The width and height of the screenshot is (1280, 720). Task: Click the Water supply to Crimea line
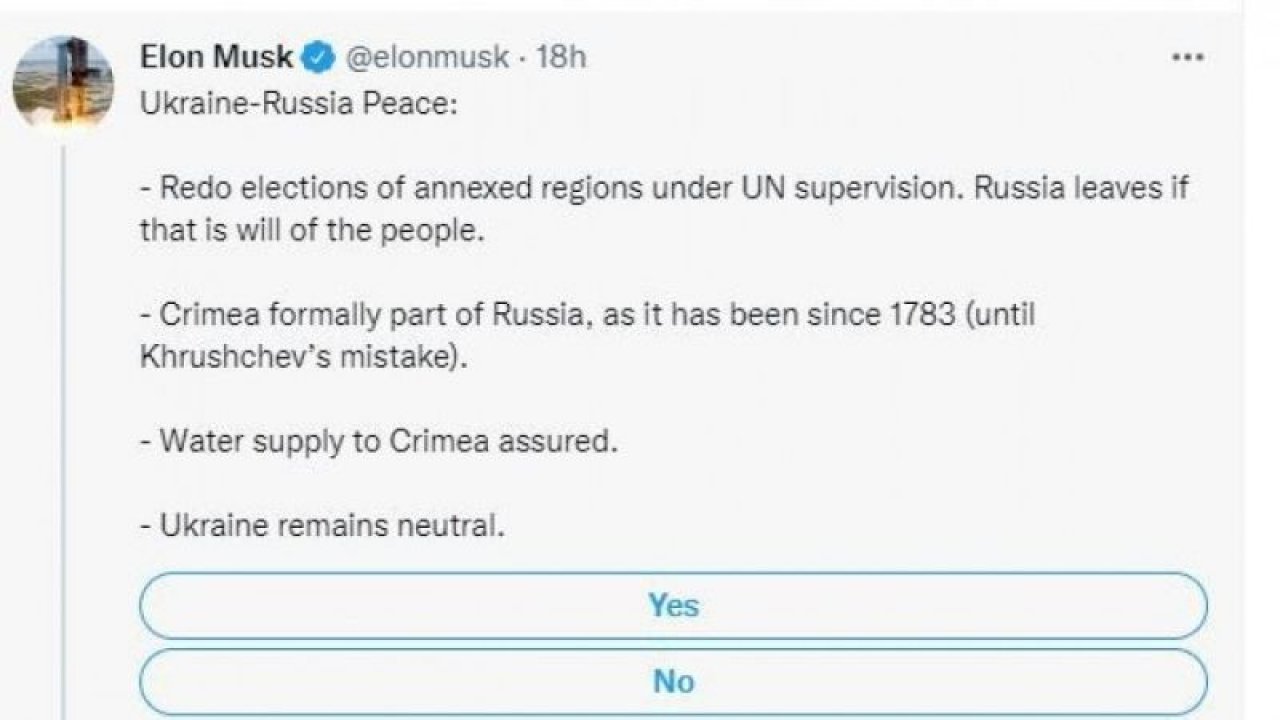[x=380, y=438]
